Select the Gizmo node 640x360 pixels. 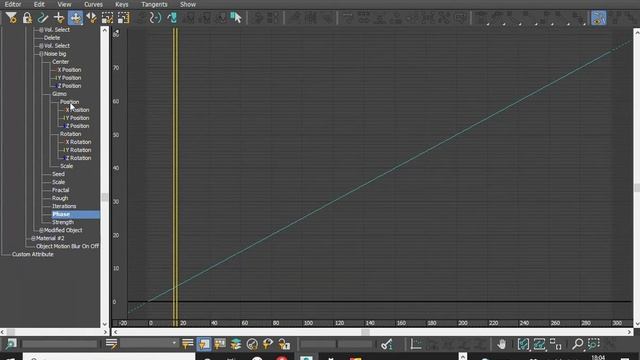coord(59,94)
